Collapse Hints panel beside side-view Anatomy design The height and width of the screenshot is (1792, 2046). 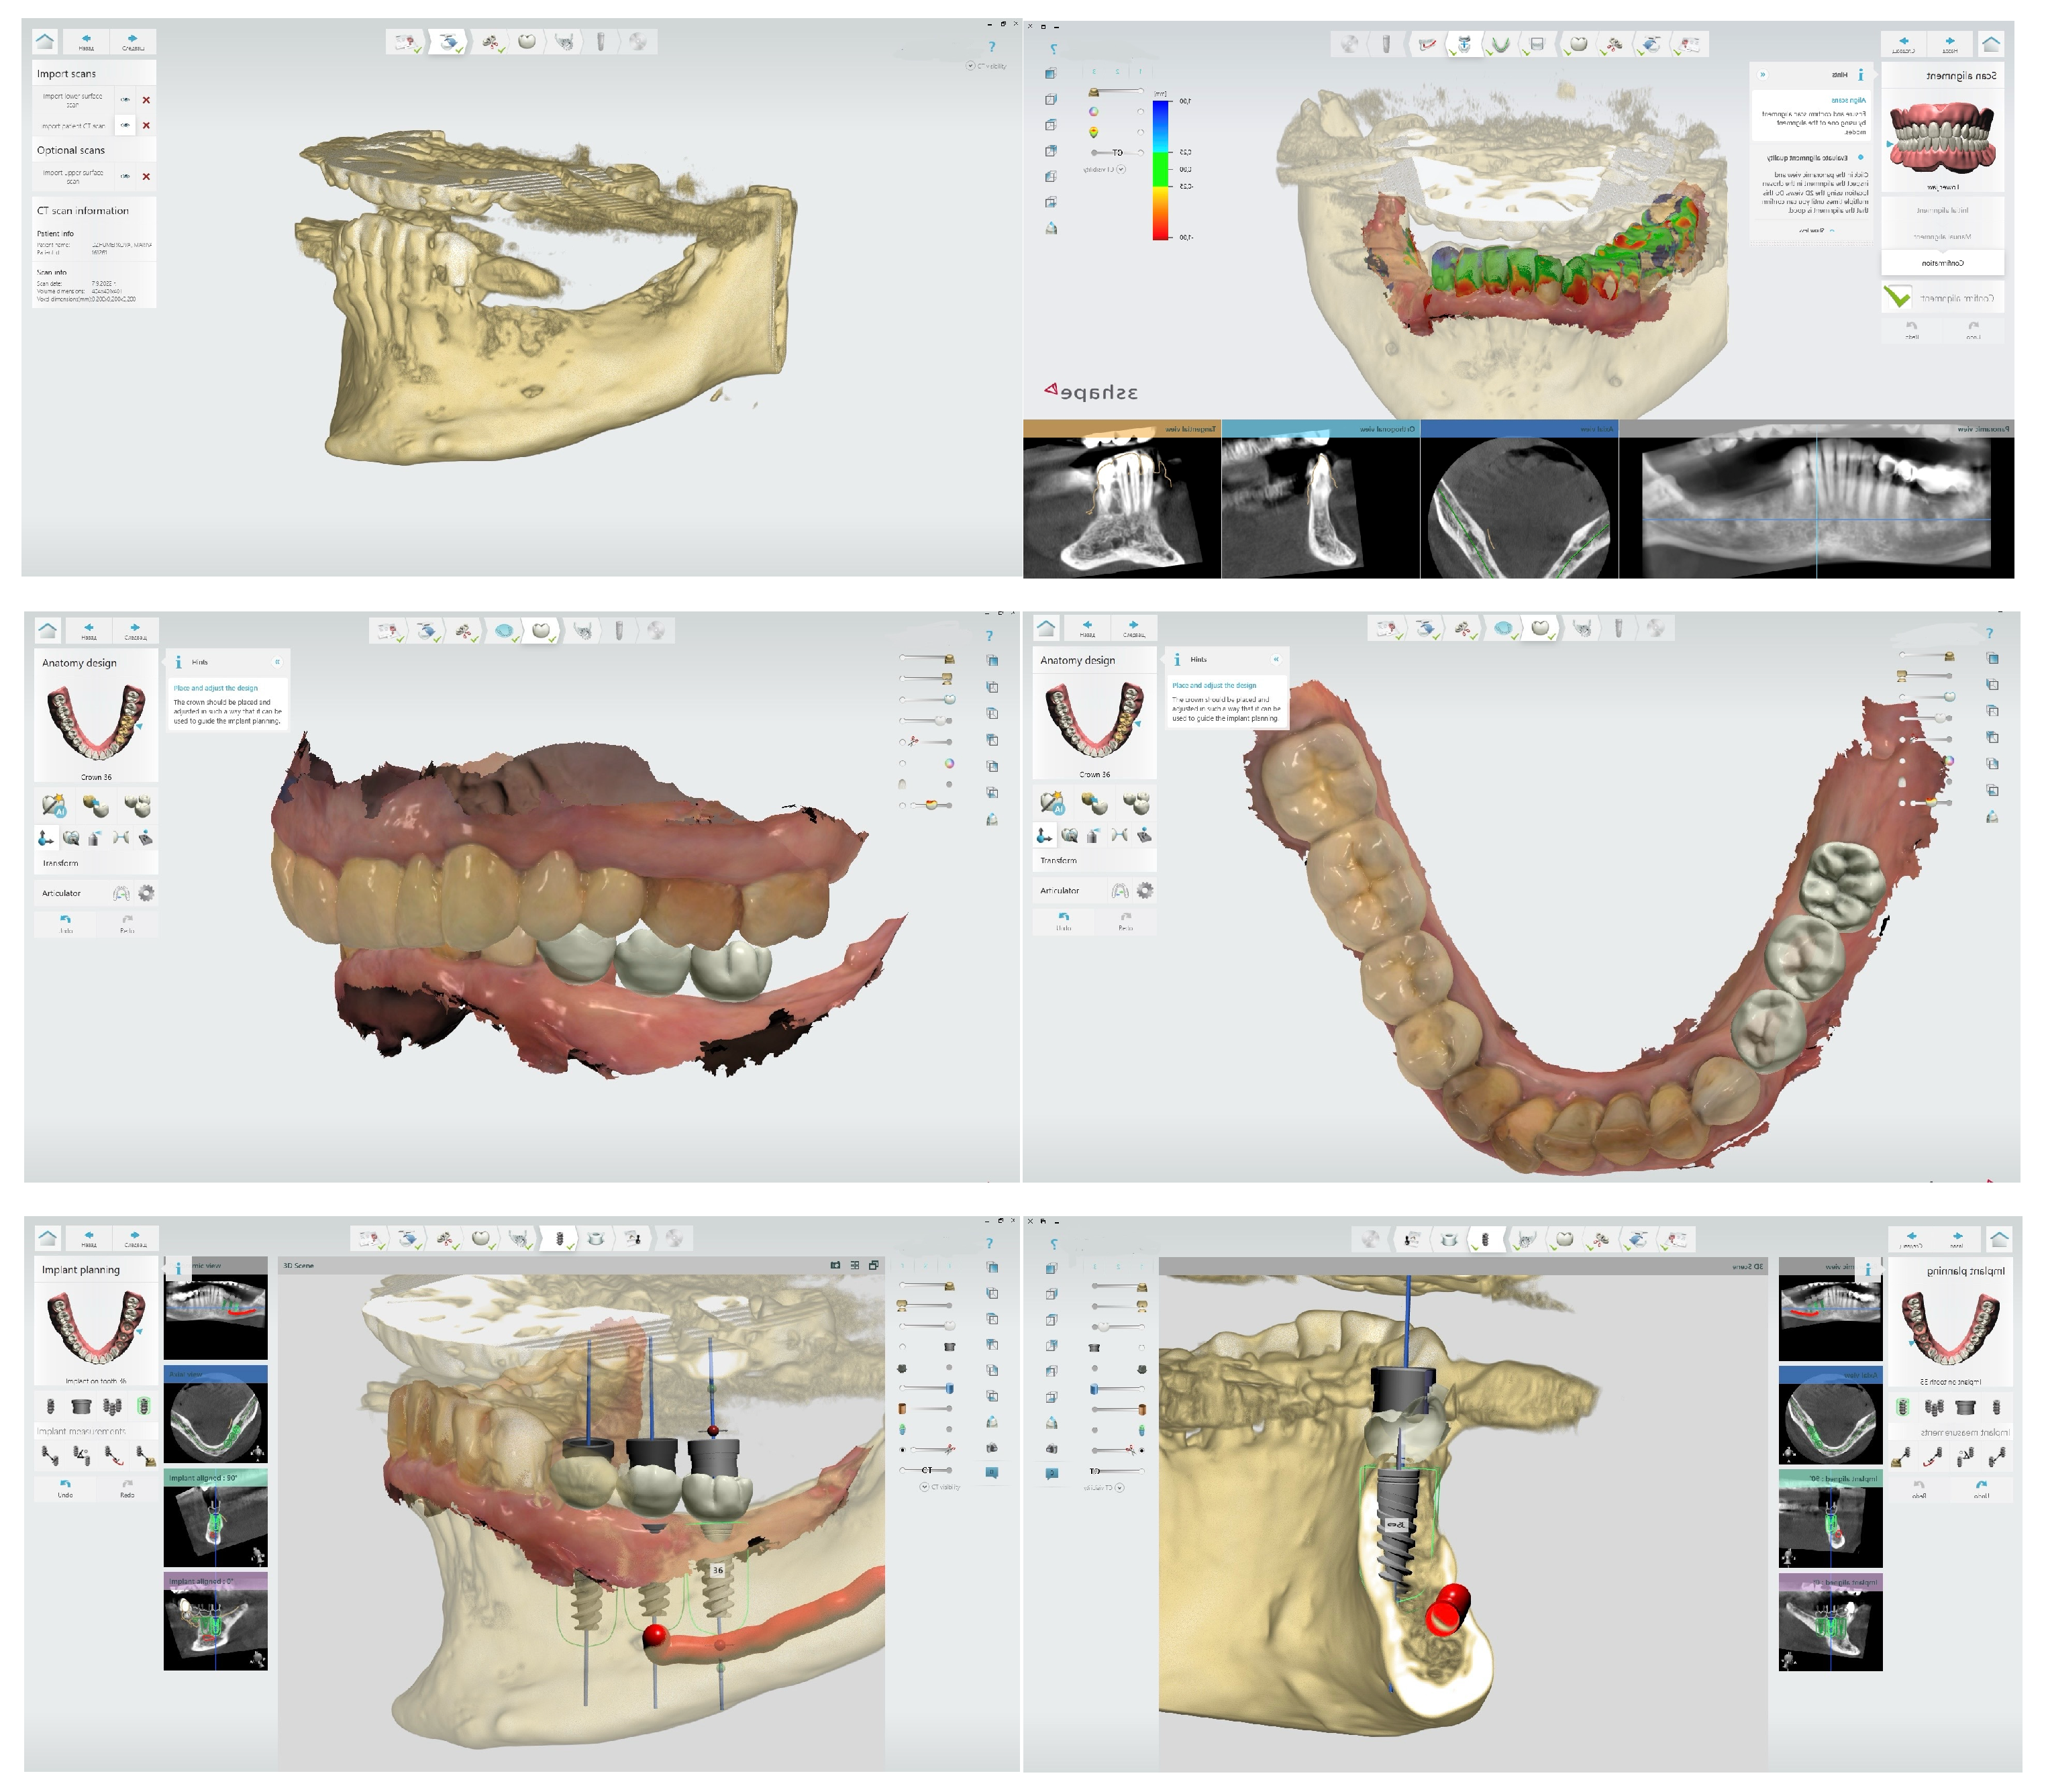pyautogui.click(x=277, y=662)
